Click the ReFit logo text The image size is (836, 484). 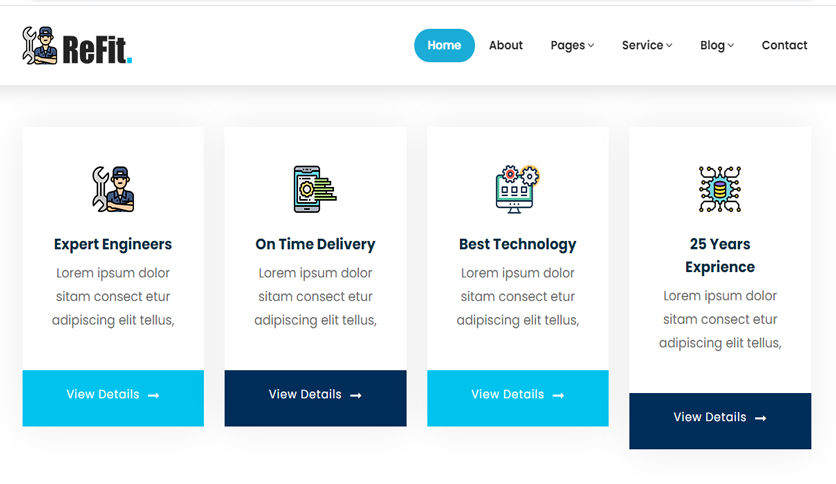pos(97,50)
